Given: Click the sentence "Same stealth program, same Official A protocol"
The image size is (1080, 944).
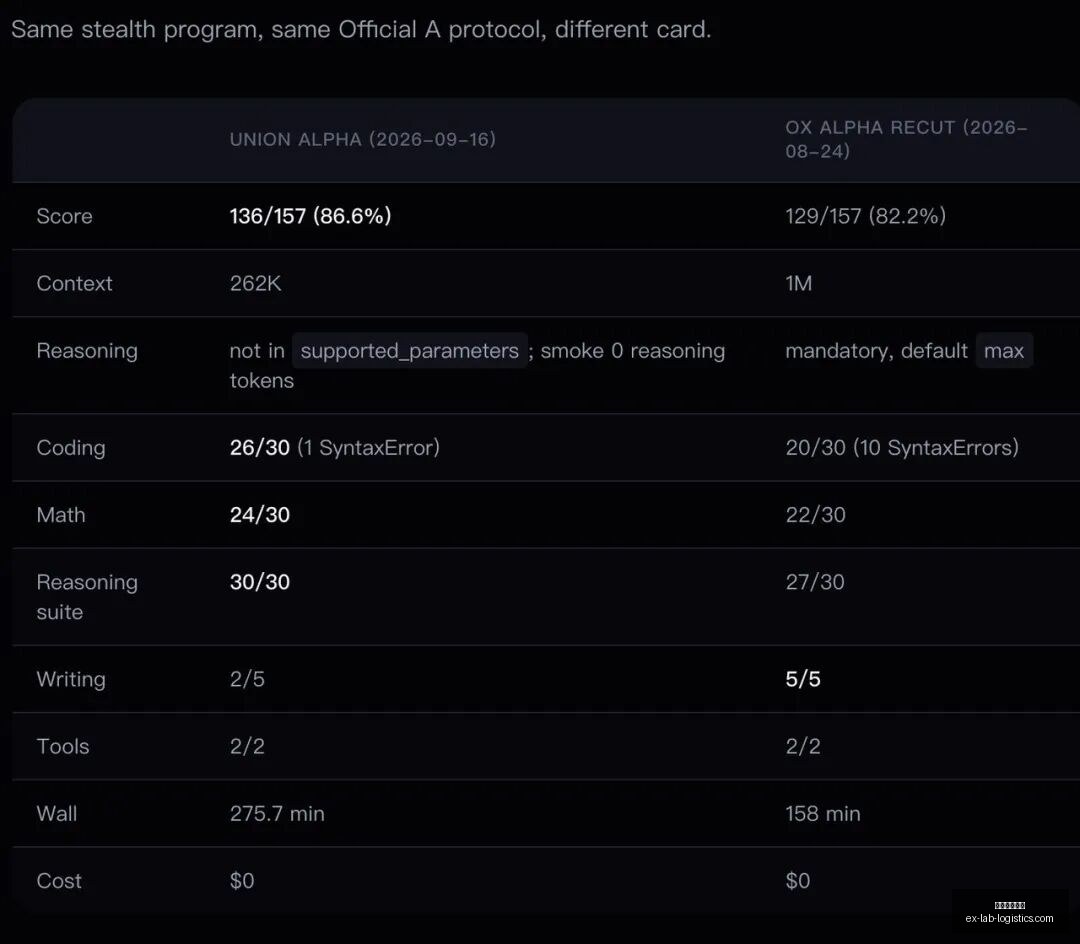Looking at the screenshot, I should click(x=279, y=30).
